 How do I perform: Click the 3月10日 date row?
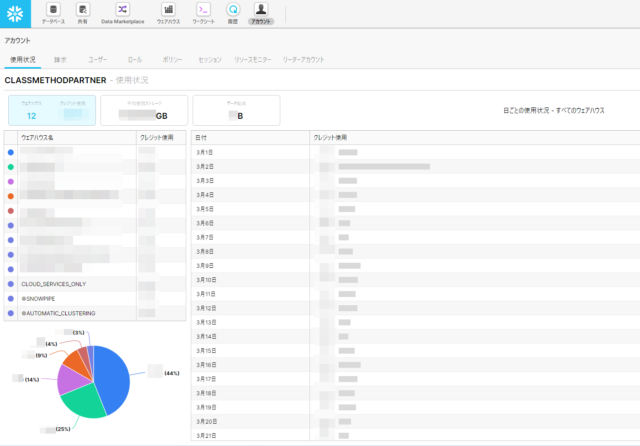(x=416, y=280)
